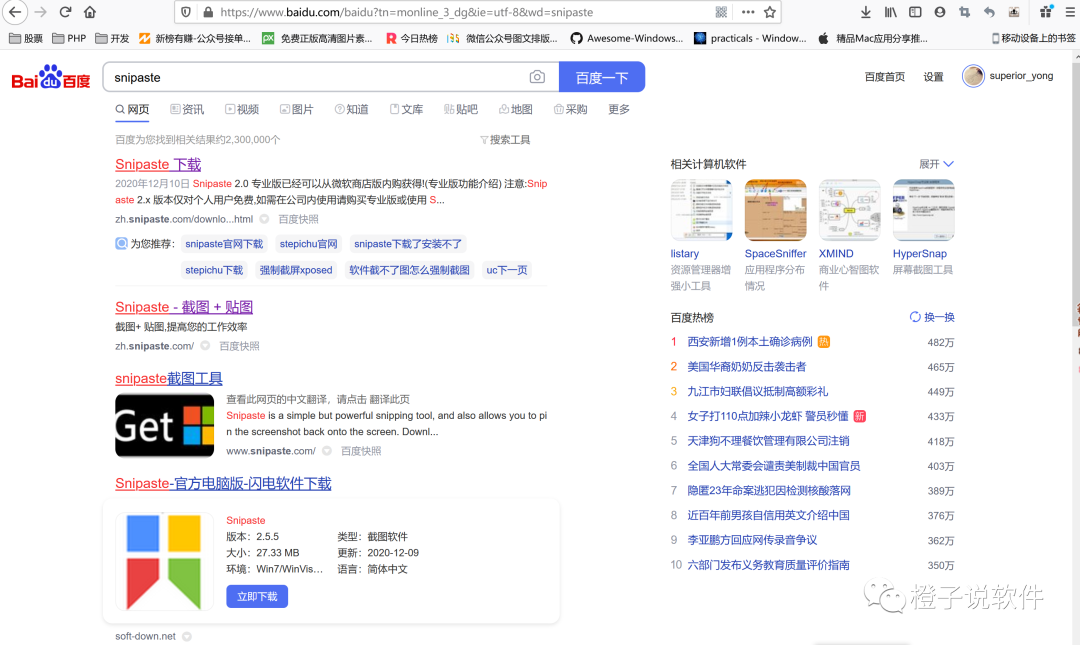Image resolution: width=1080 pixels, height=645 pixels.
Task: Open Snipaste-官方电脑版-闪电软件下载 link
Action: 223,484
